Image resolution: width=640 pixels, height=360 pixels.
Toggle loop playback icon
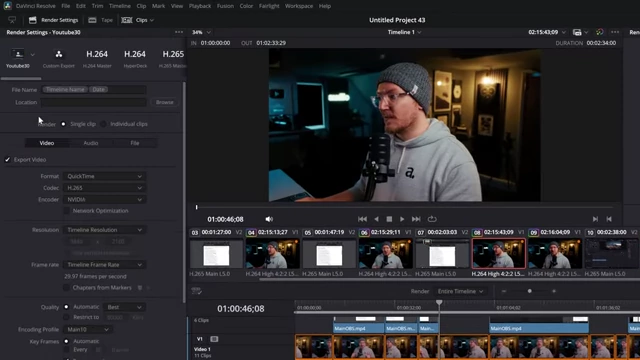click(432, 219)
